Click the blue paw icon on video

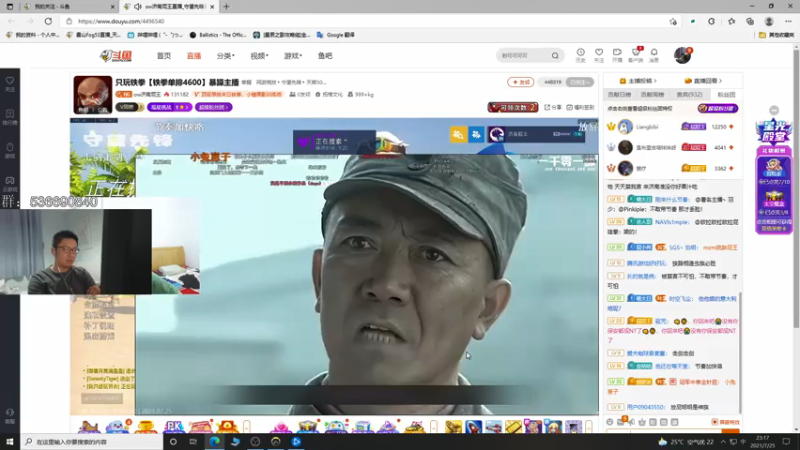point(476,134)
